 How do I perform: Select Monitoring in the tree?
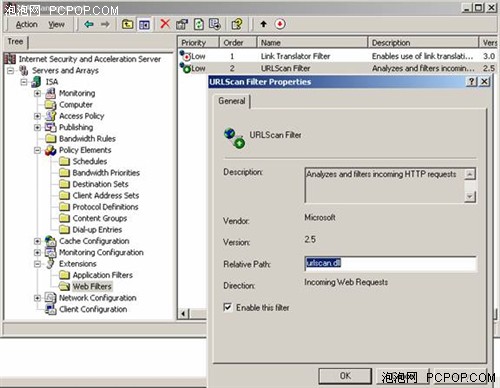[x=77, y=93]
